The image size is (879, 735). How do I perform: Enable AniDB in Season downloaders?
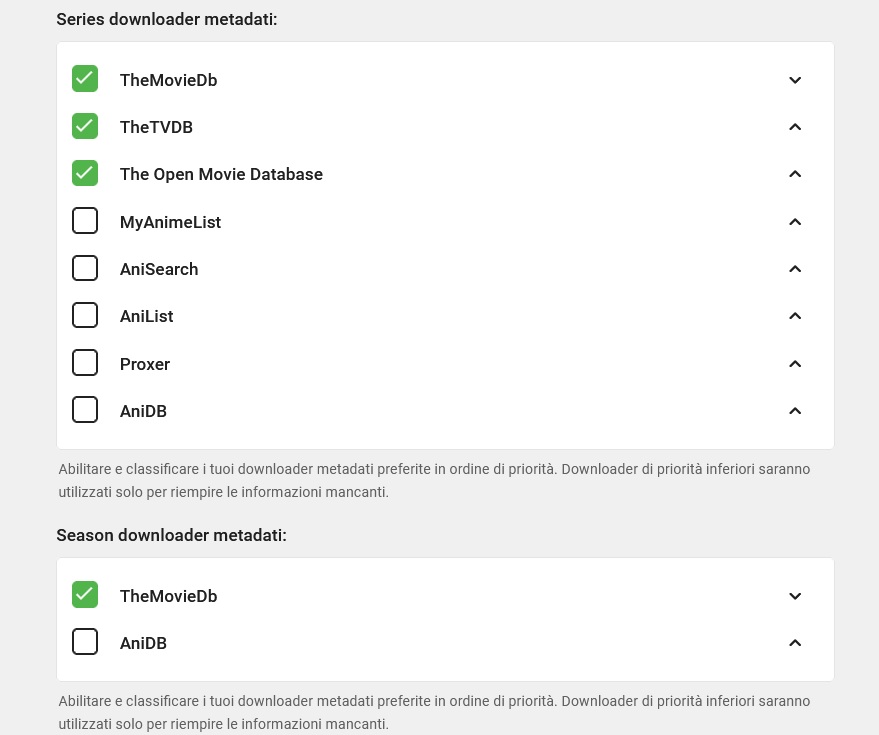85,642
